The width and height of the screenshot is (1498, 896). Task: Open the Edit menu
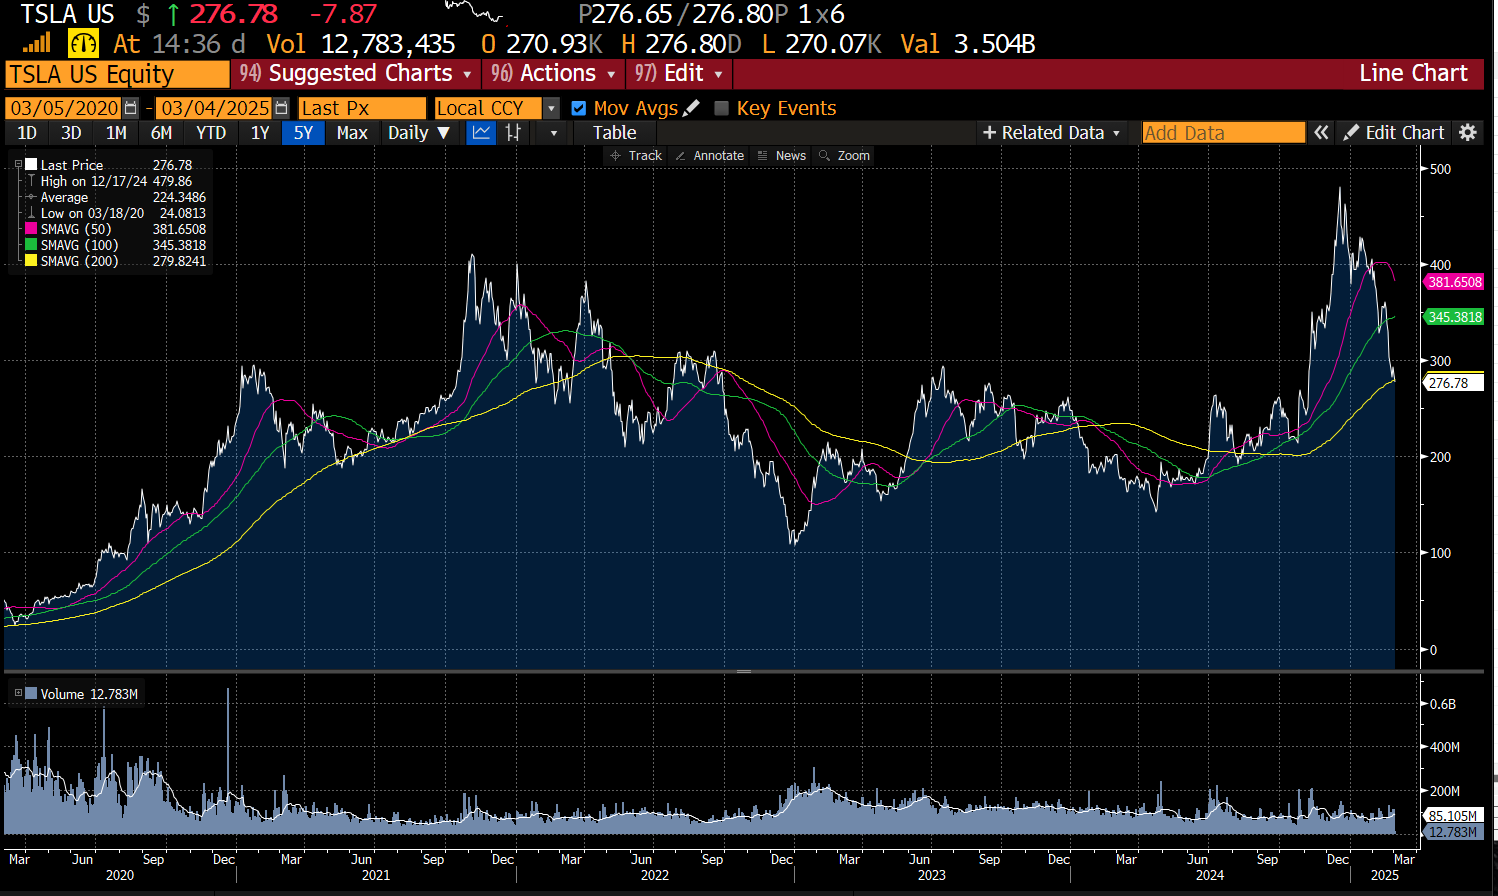point(679,73)
